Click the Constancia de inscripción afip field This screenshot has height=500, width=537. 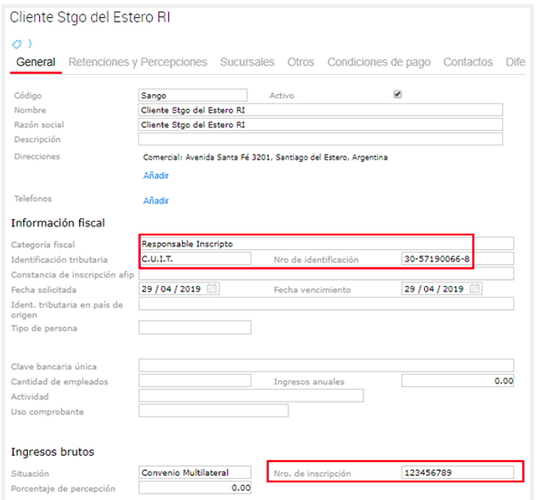coord(326,274)
